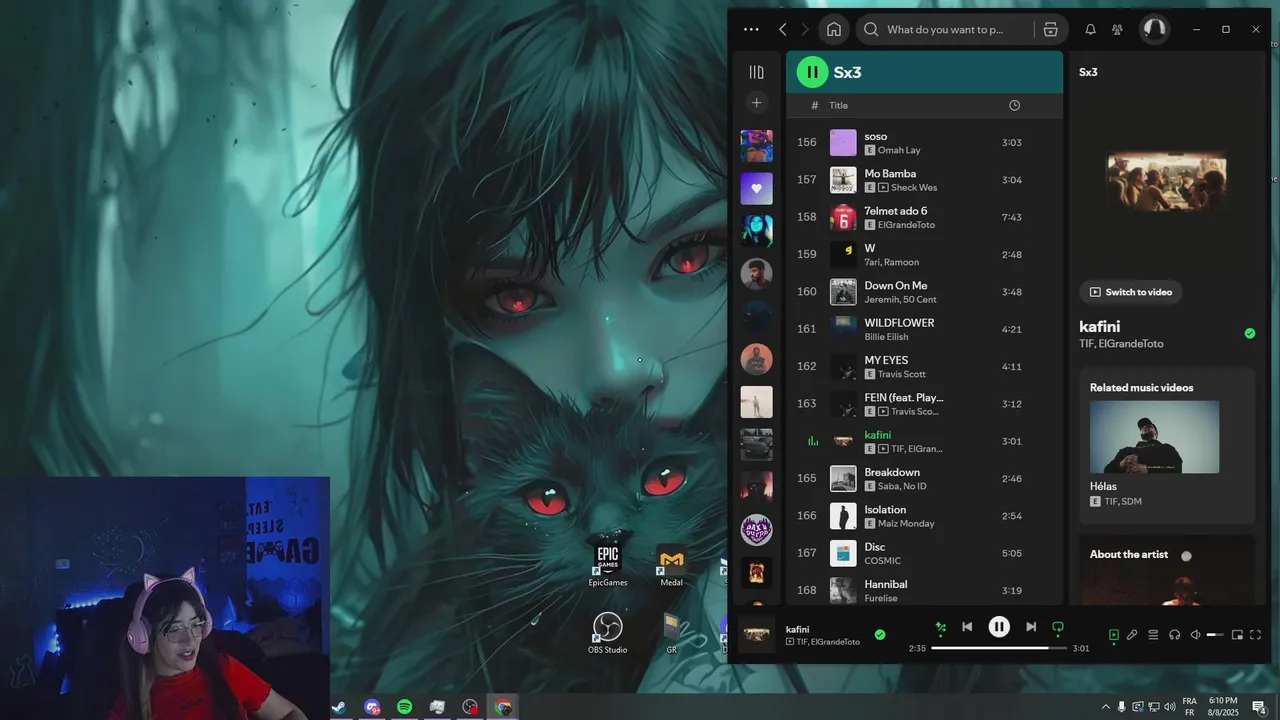Select the Disc track by COSMIC
Screen dimensions: 1280x720
coord(924,553)
